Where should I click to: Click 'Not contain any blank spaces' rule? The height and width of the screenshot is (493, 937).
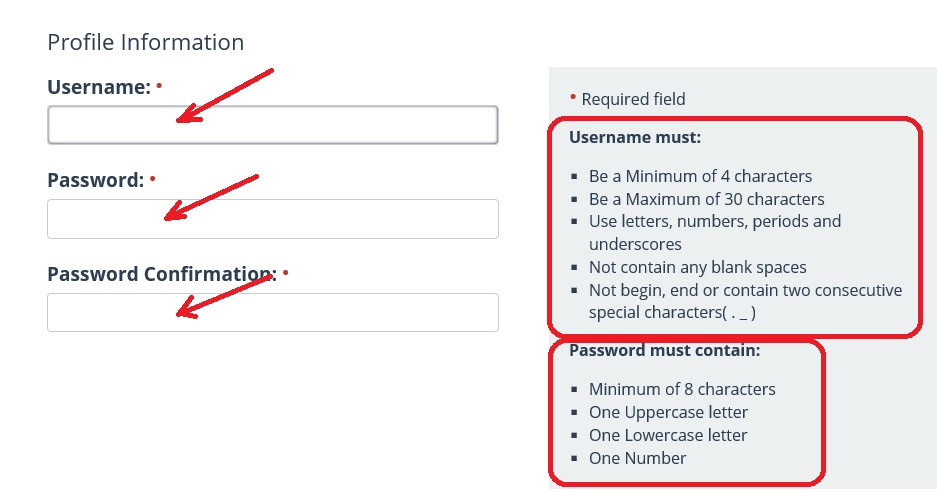coord(697,267)
